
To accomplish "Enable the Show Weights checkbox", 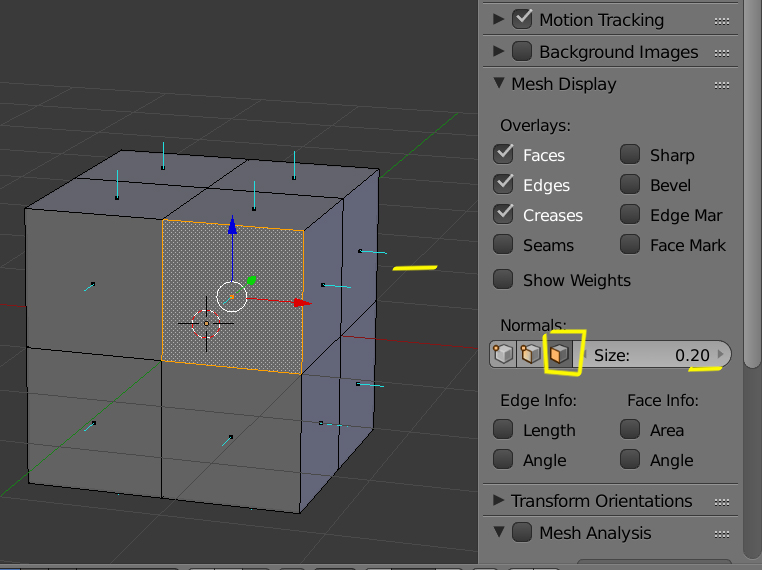I will coord(503,279).
